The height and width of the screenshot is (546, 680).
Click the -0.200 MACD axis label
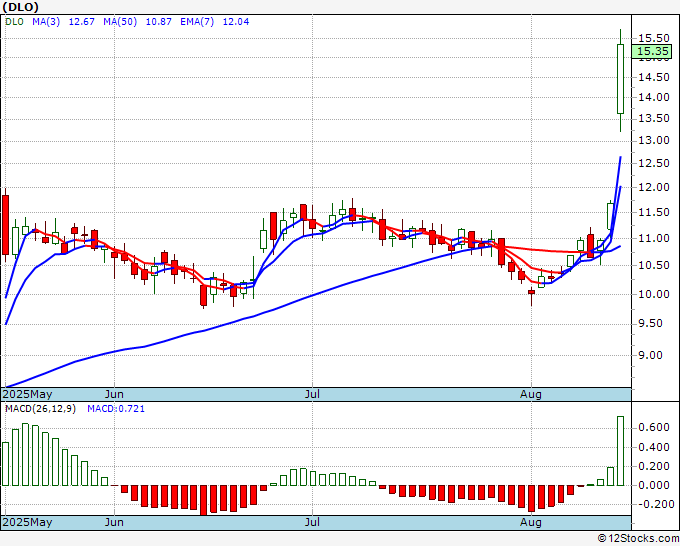pyautogui.click(x=654, y=504)
